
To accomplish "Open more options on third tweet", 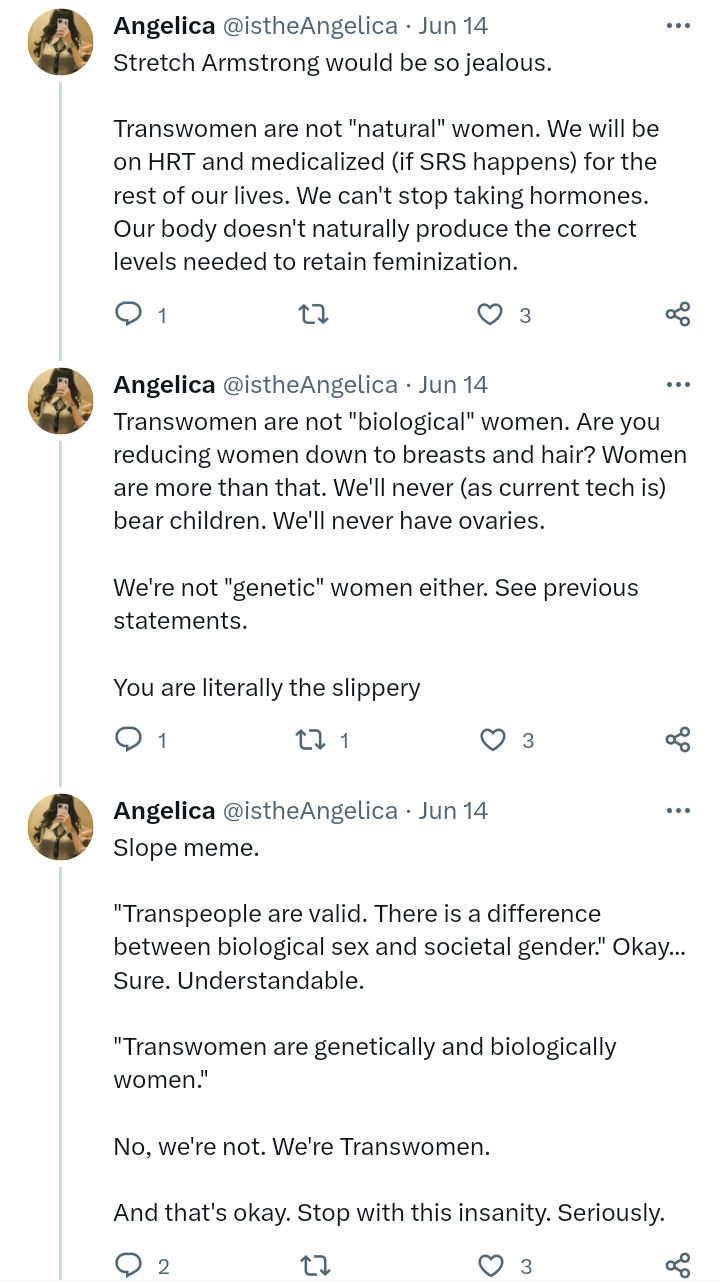I will tap(677, 810).
